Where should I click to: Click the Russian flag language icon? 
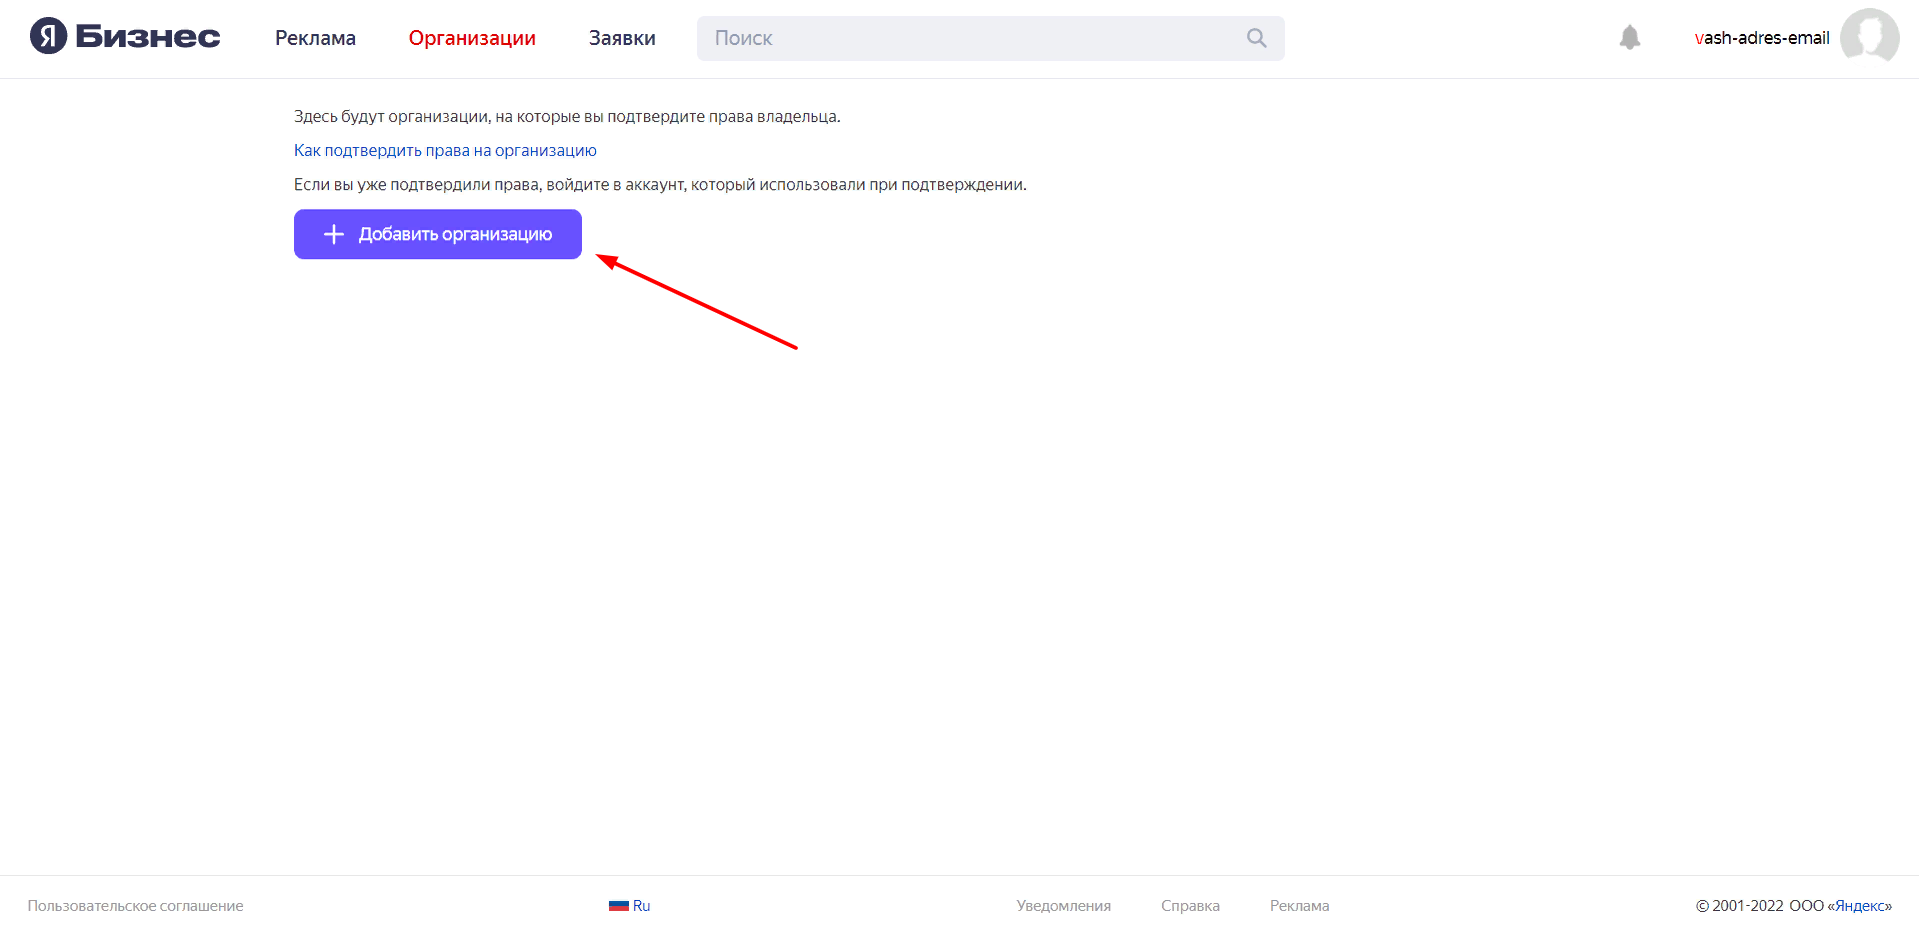tap(618, 906)
